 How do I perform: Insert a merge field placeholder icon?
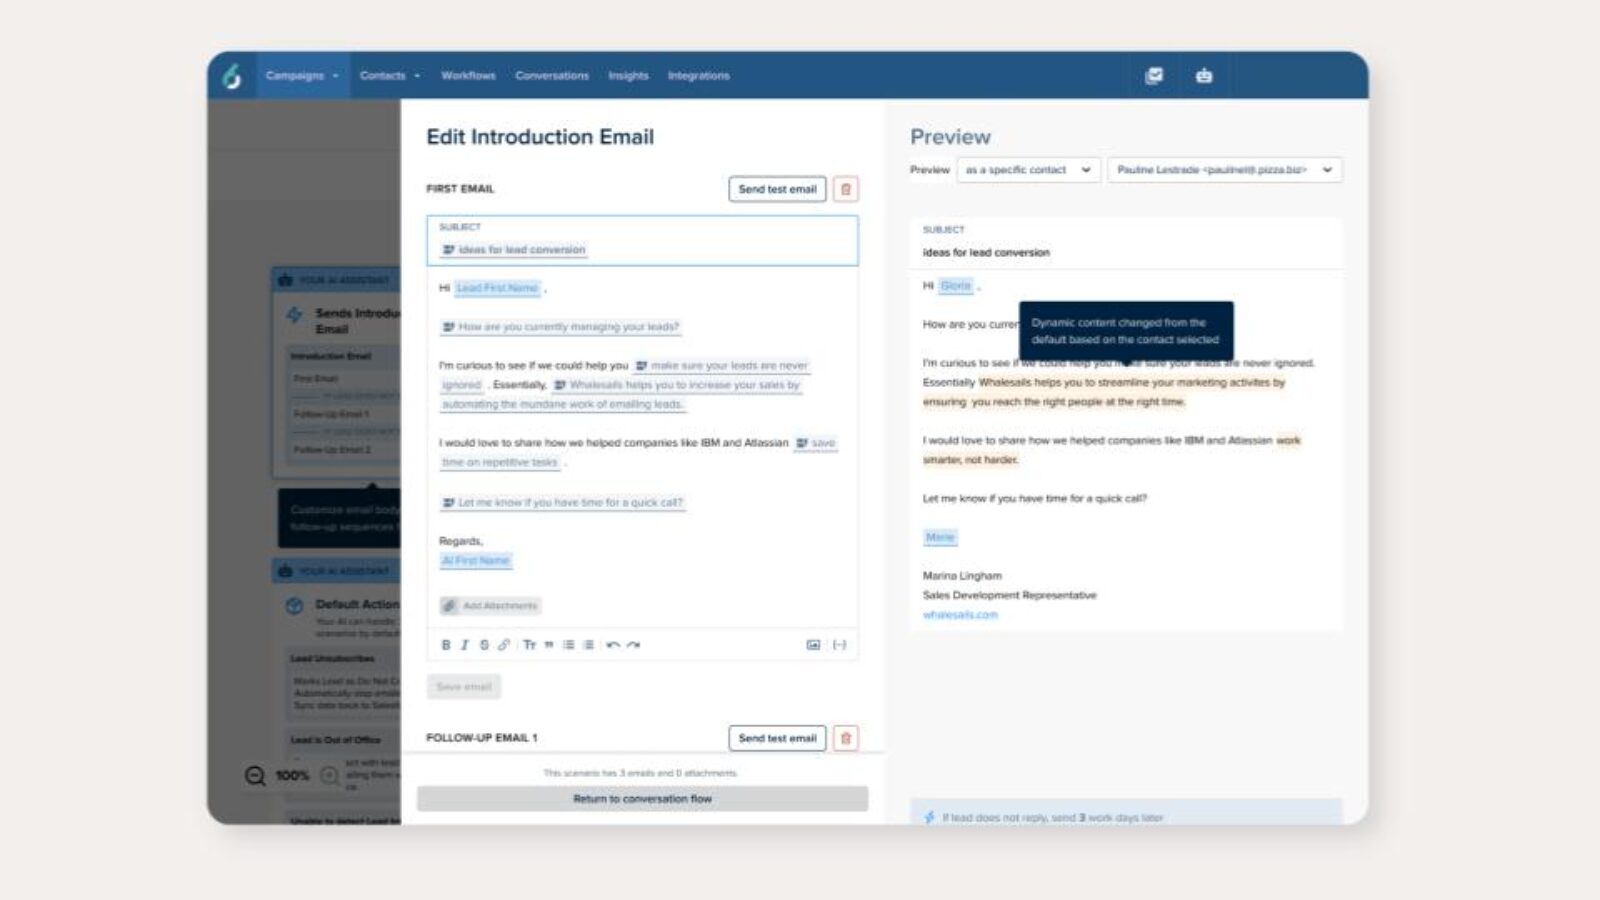[840, 645]
